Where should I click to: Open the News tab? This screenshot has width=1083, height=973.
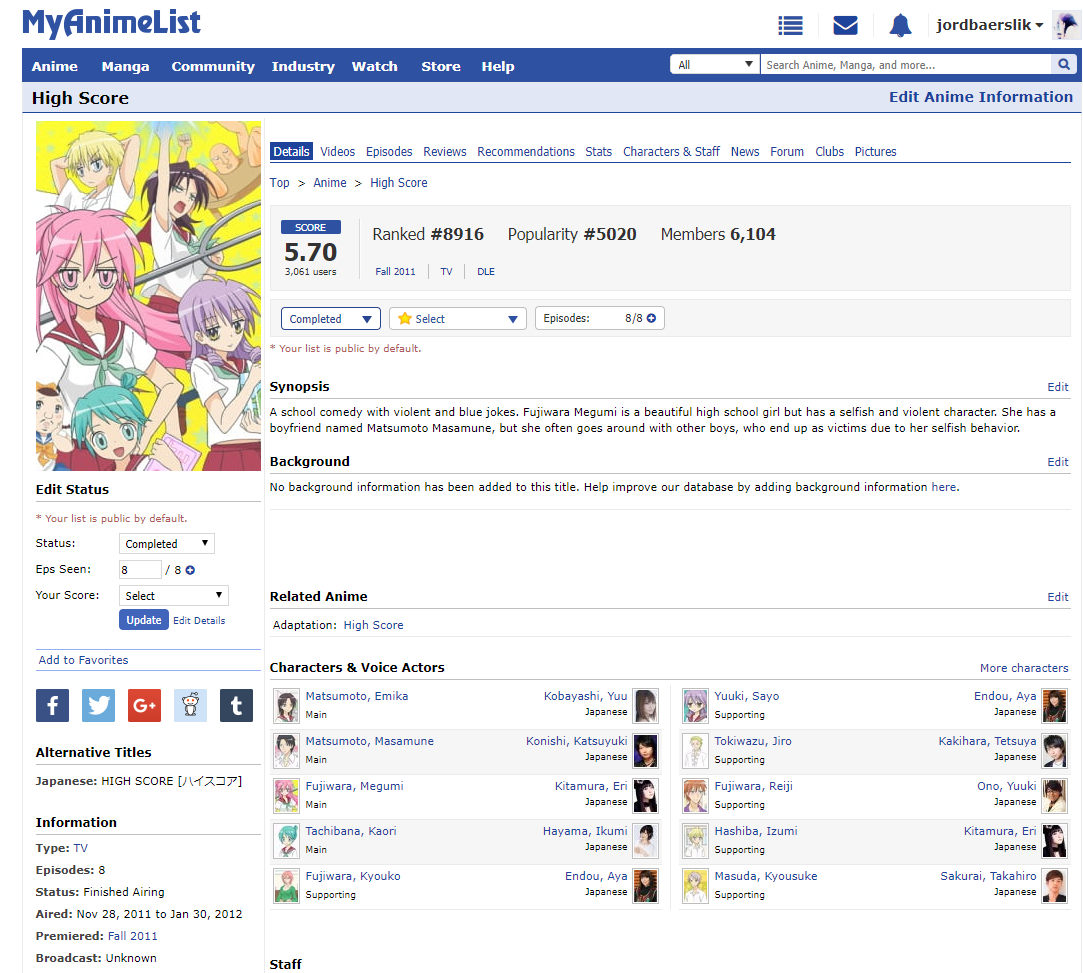745,151
